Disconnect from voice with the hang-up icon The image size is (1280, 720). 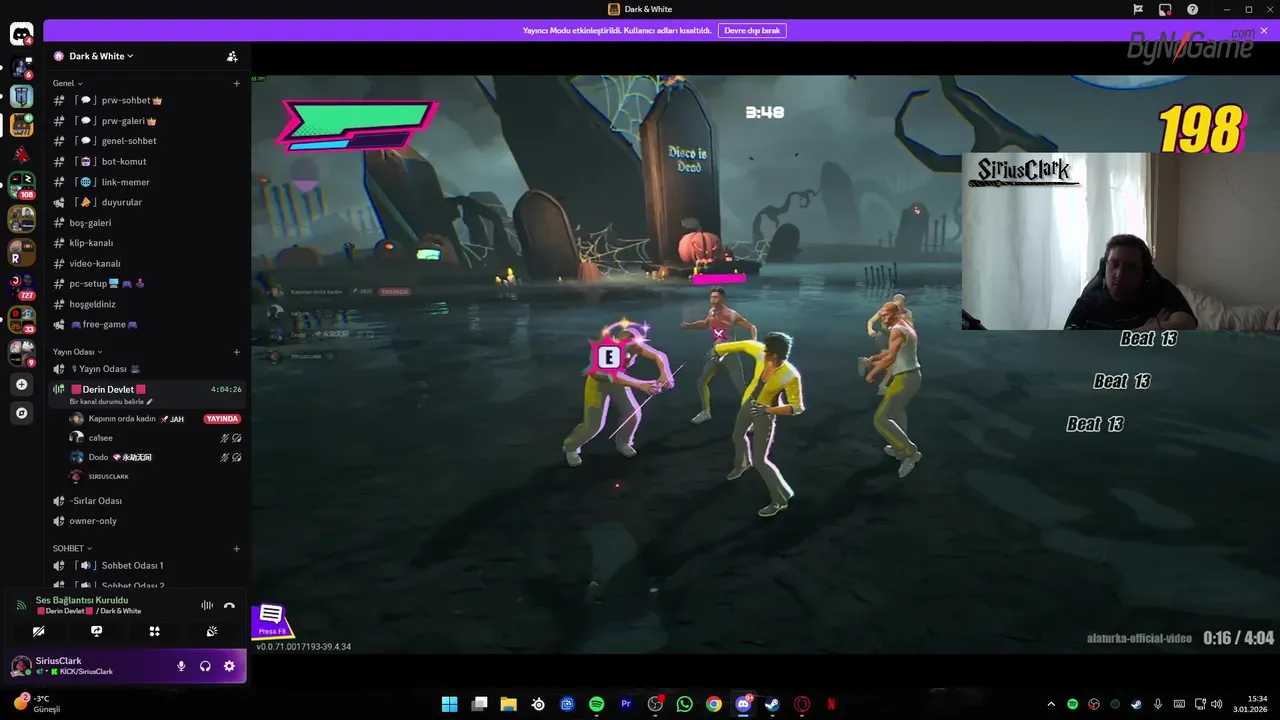click(229, 605)
